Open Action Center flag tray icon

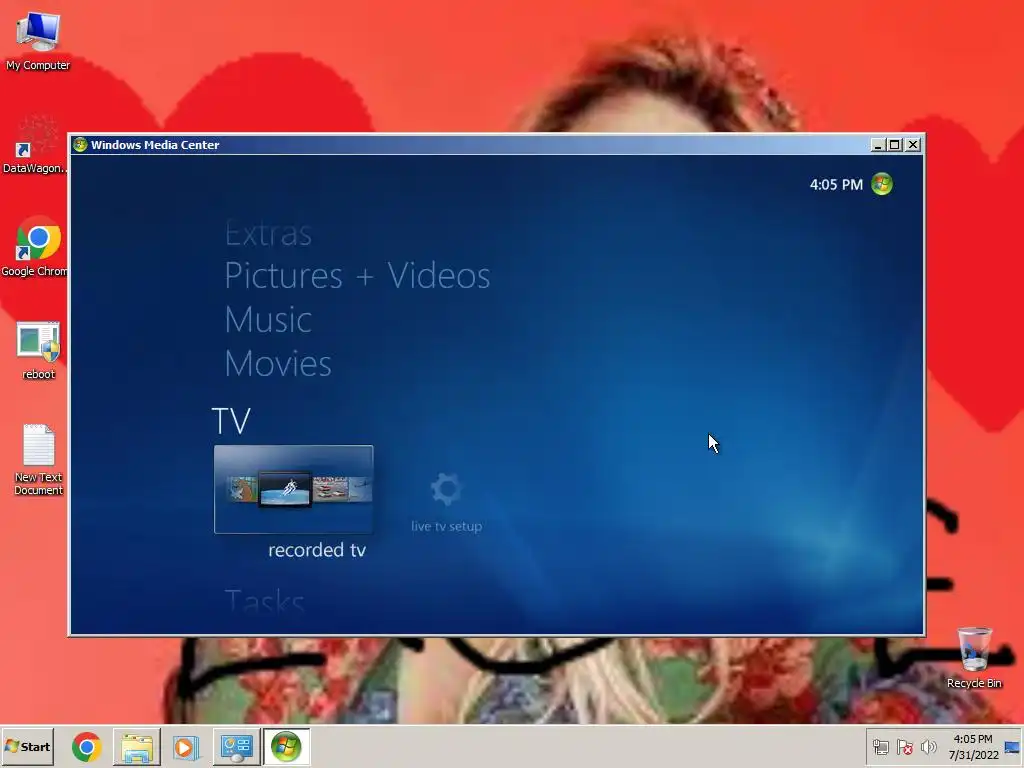pos(904,747)
